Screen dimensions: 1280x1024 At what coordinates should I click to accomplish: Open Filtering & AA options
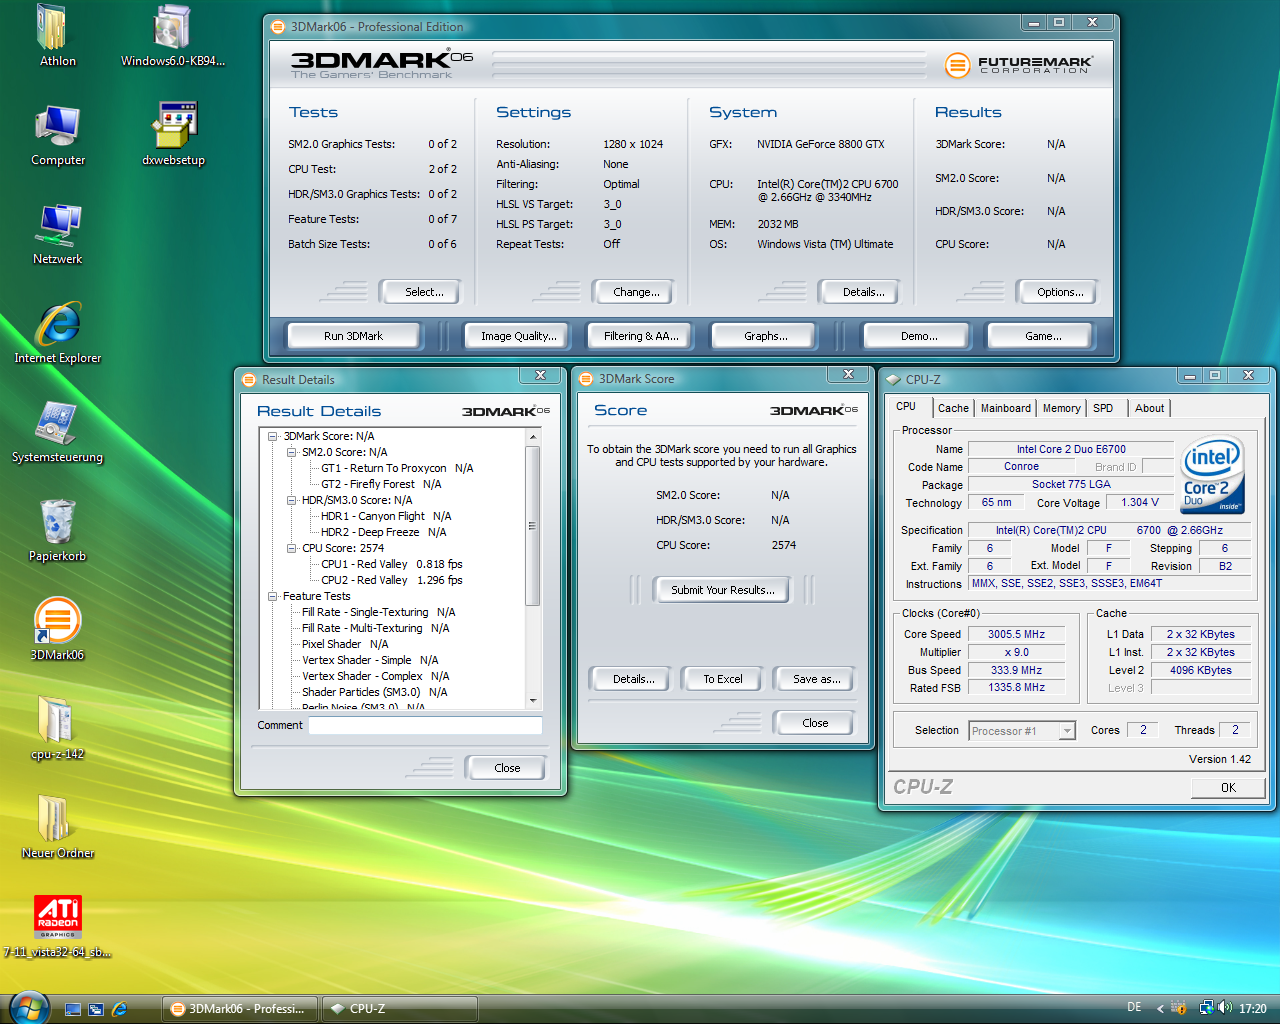coord(641,336)
